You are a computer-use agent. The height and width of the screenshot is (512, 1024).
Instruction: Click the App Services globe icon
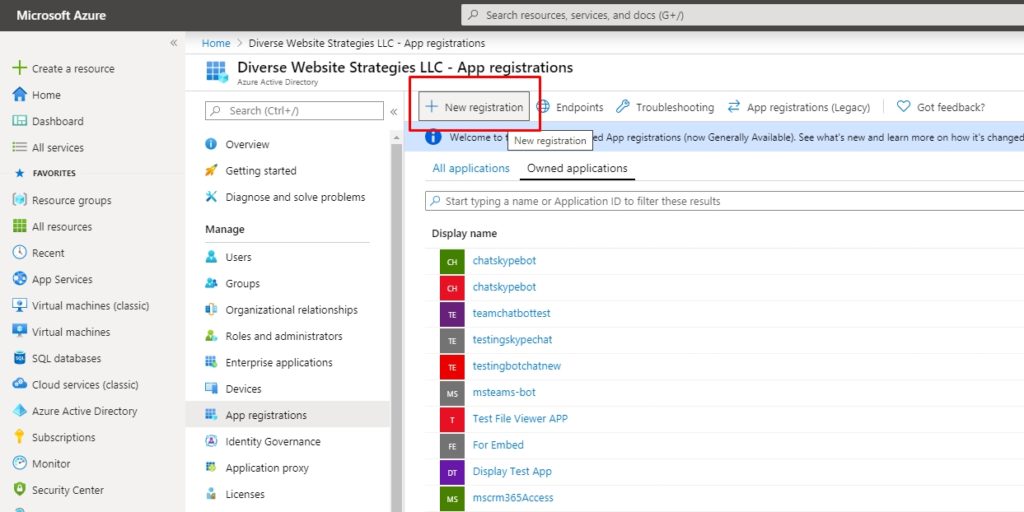[20, 279]
